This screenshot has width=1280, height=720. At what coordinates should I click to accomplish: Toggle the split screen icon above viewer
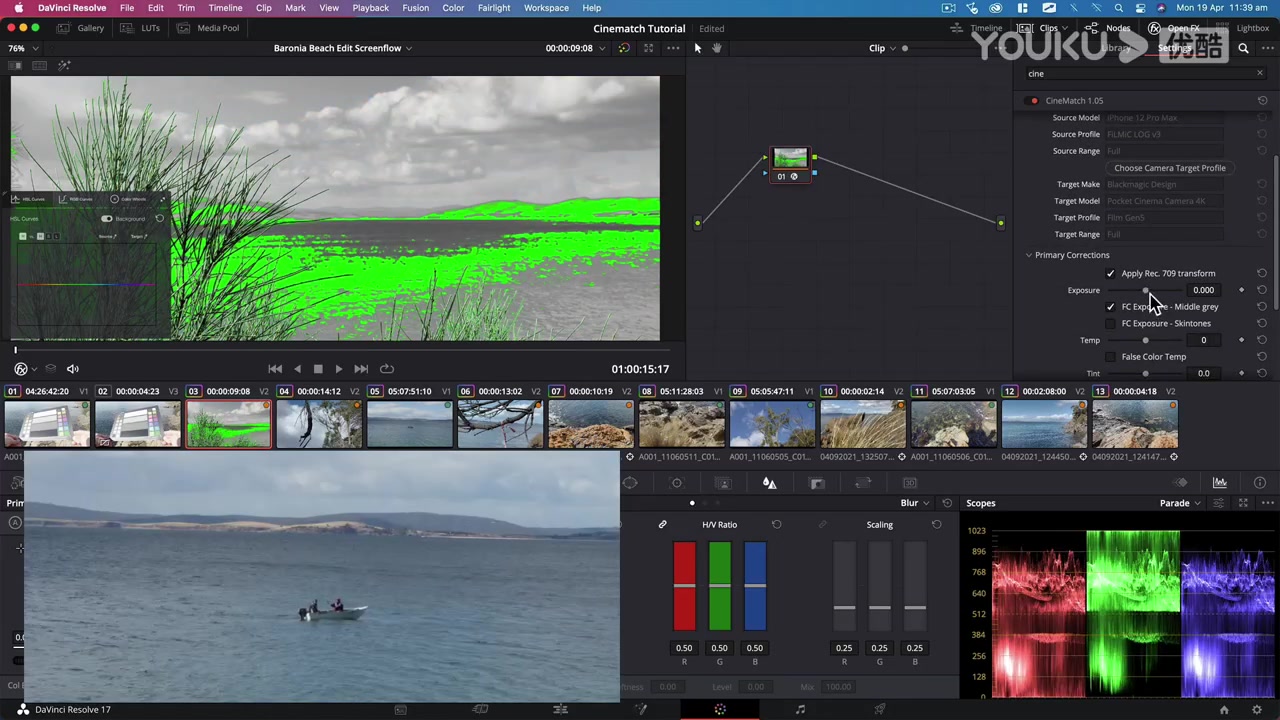point(40,66)
